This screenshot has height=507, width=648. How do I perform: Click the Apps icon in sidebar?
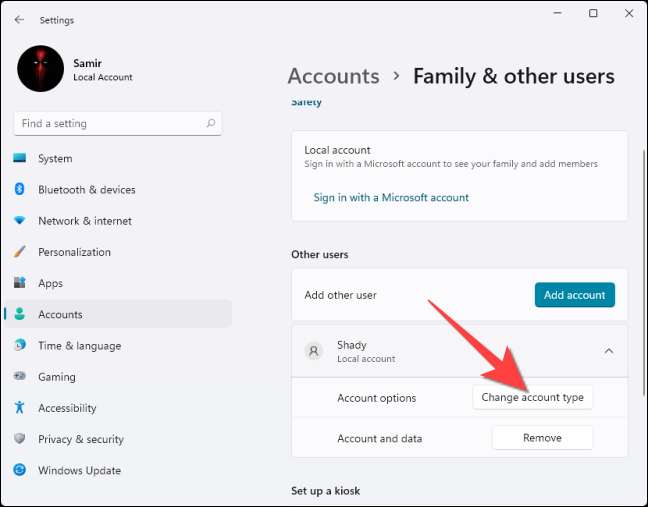point(19,283)
